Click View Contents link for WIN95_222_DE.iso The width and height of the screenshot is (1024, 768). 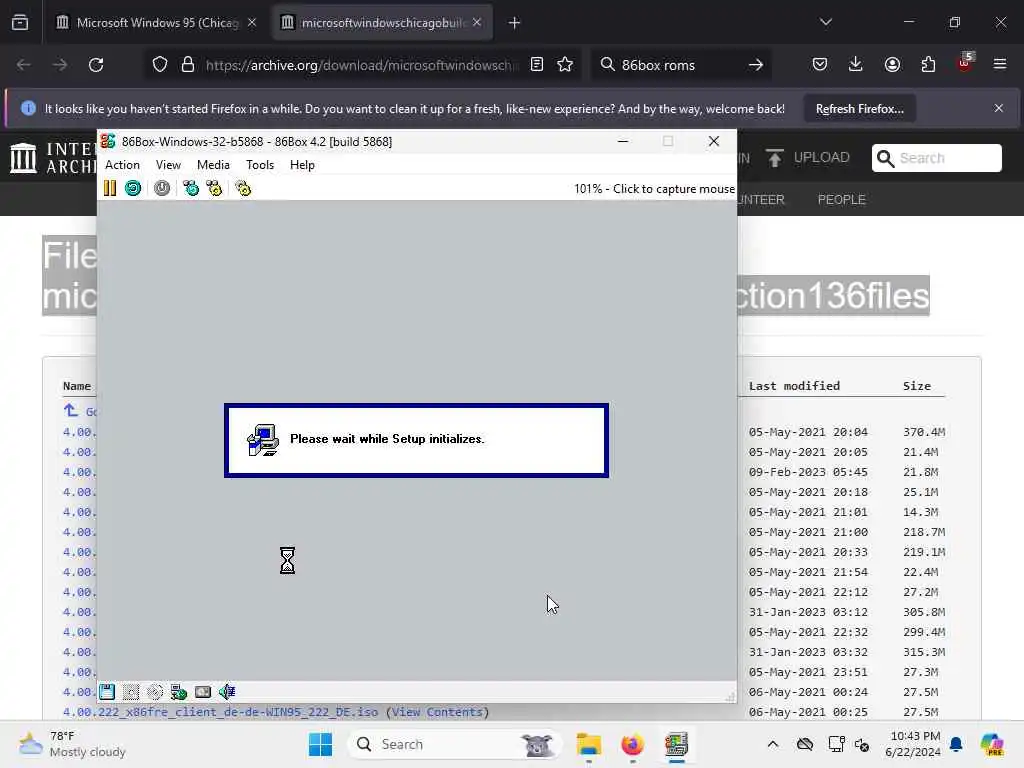pyautogui.click(x=437, y=712)
